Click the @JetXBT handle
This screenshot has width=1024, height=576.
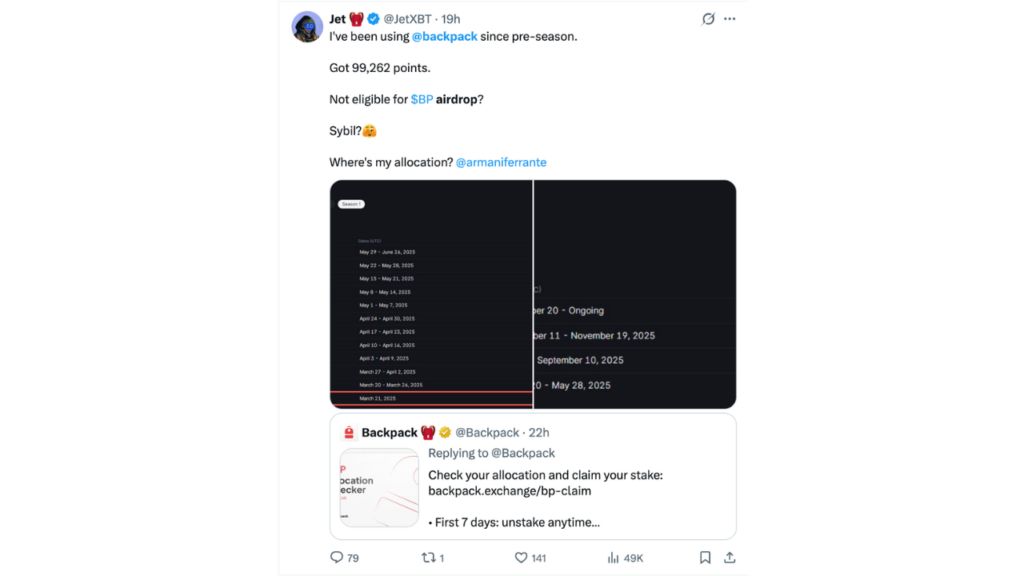[408, 19]
